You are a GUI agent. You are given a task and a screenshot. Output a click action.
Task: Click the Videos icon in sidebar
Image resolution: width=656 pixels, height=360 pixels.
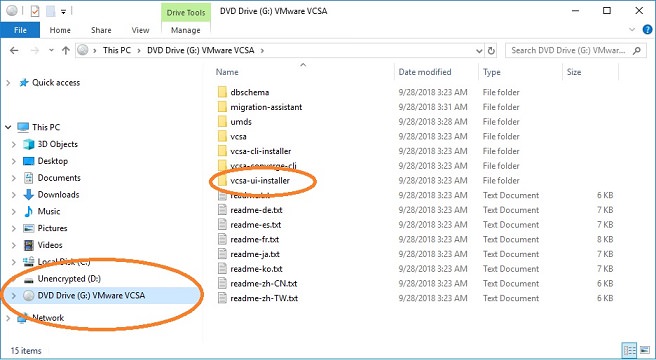[x=28, y=245]
